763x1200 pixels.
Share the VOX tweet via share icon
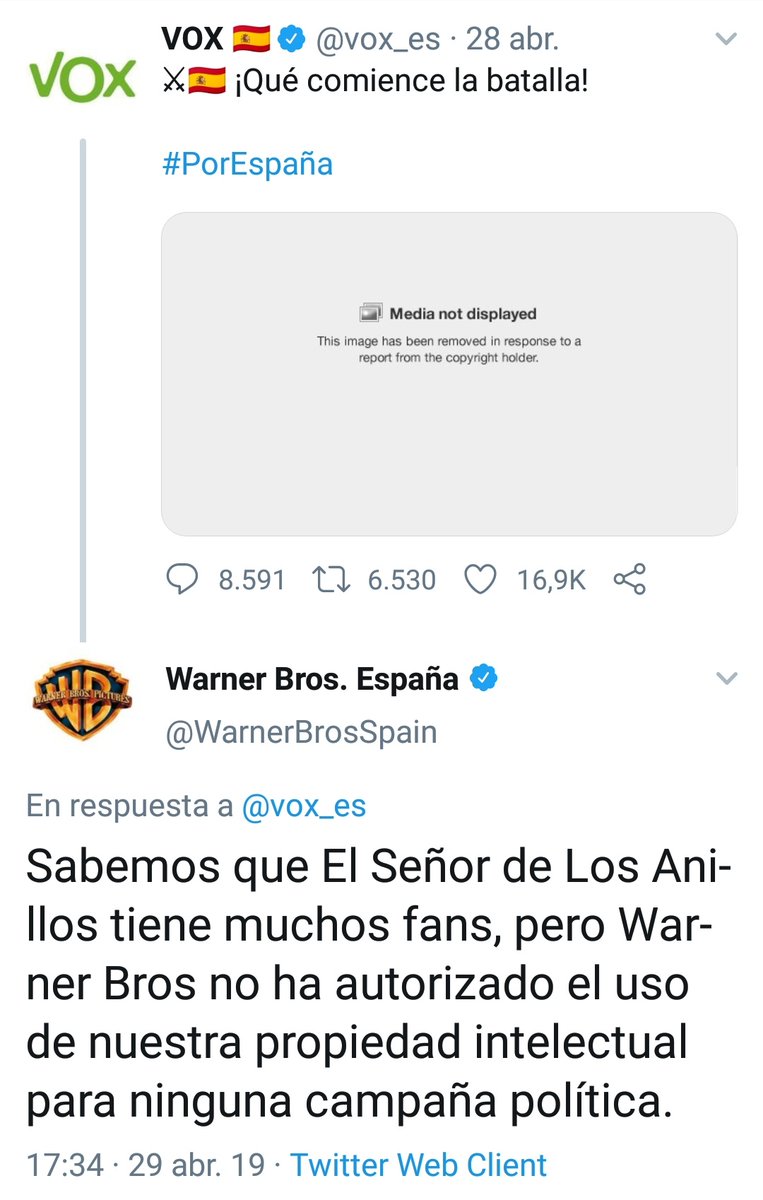[629, 579]
